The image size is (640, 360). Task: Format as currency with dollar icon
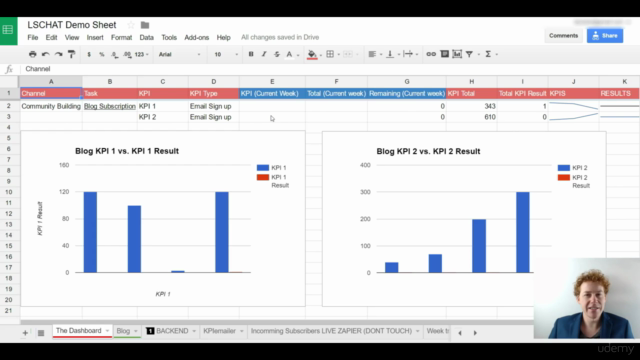pos(89,54)
